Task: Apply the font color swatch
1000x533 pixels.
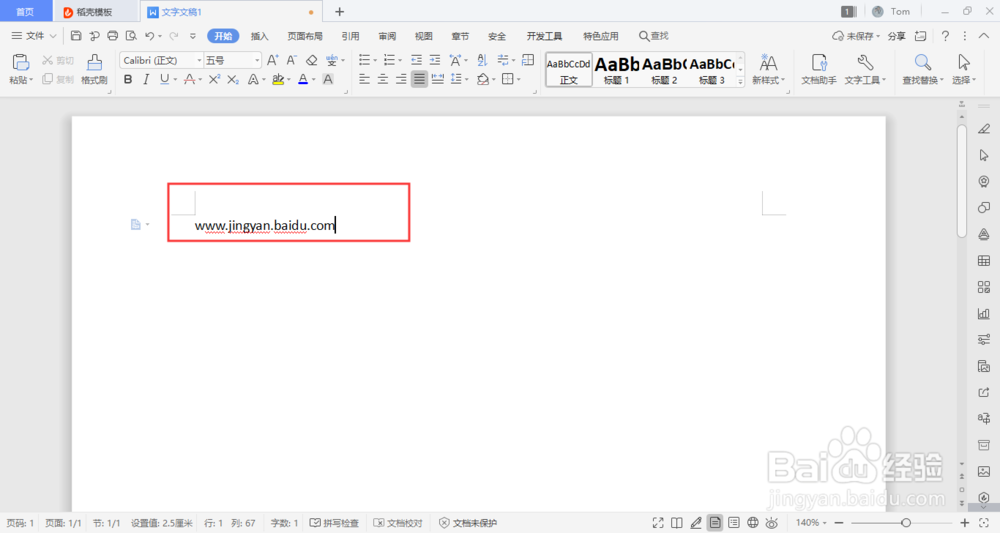Action: 303,79
